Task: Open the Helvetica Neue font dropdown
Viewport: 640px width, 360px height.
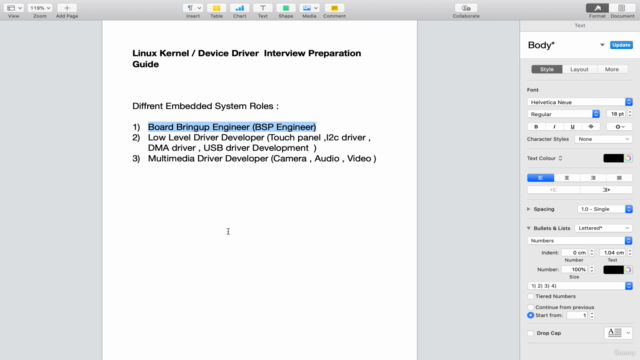Action: [x=580, y=102]
